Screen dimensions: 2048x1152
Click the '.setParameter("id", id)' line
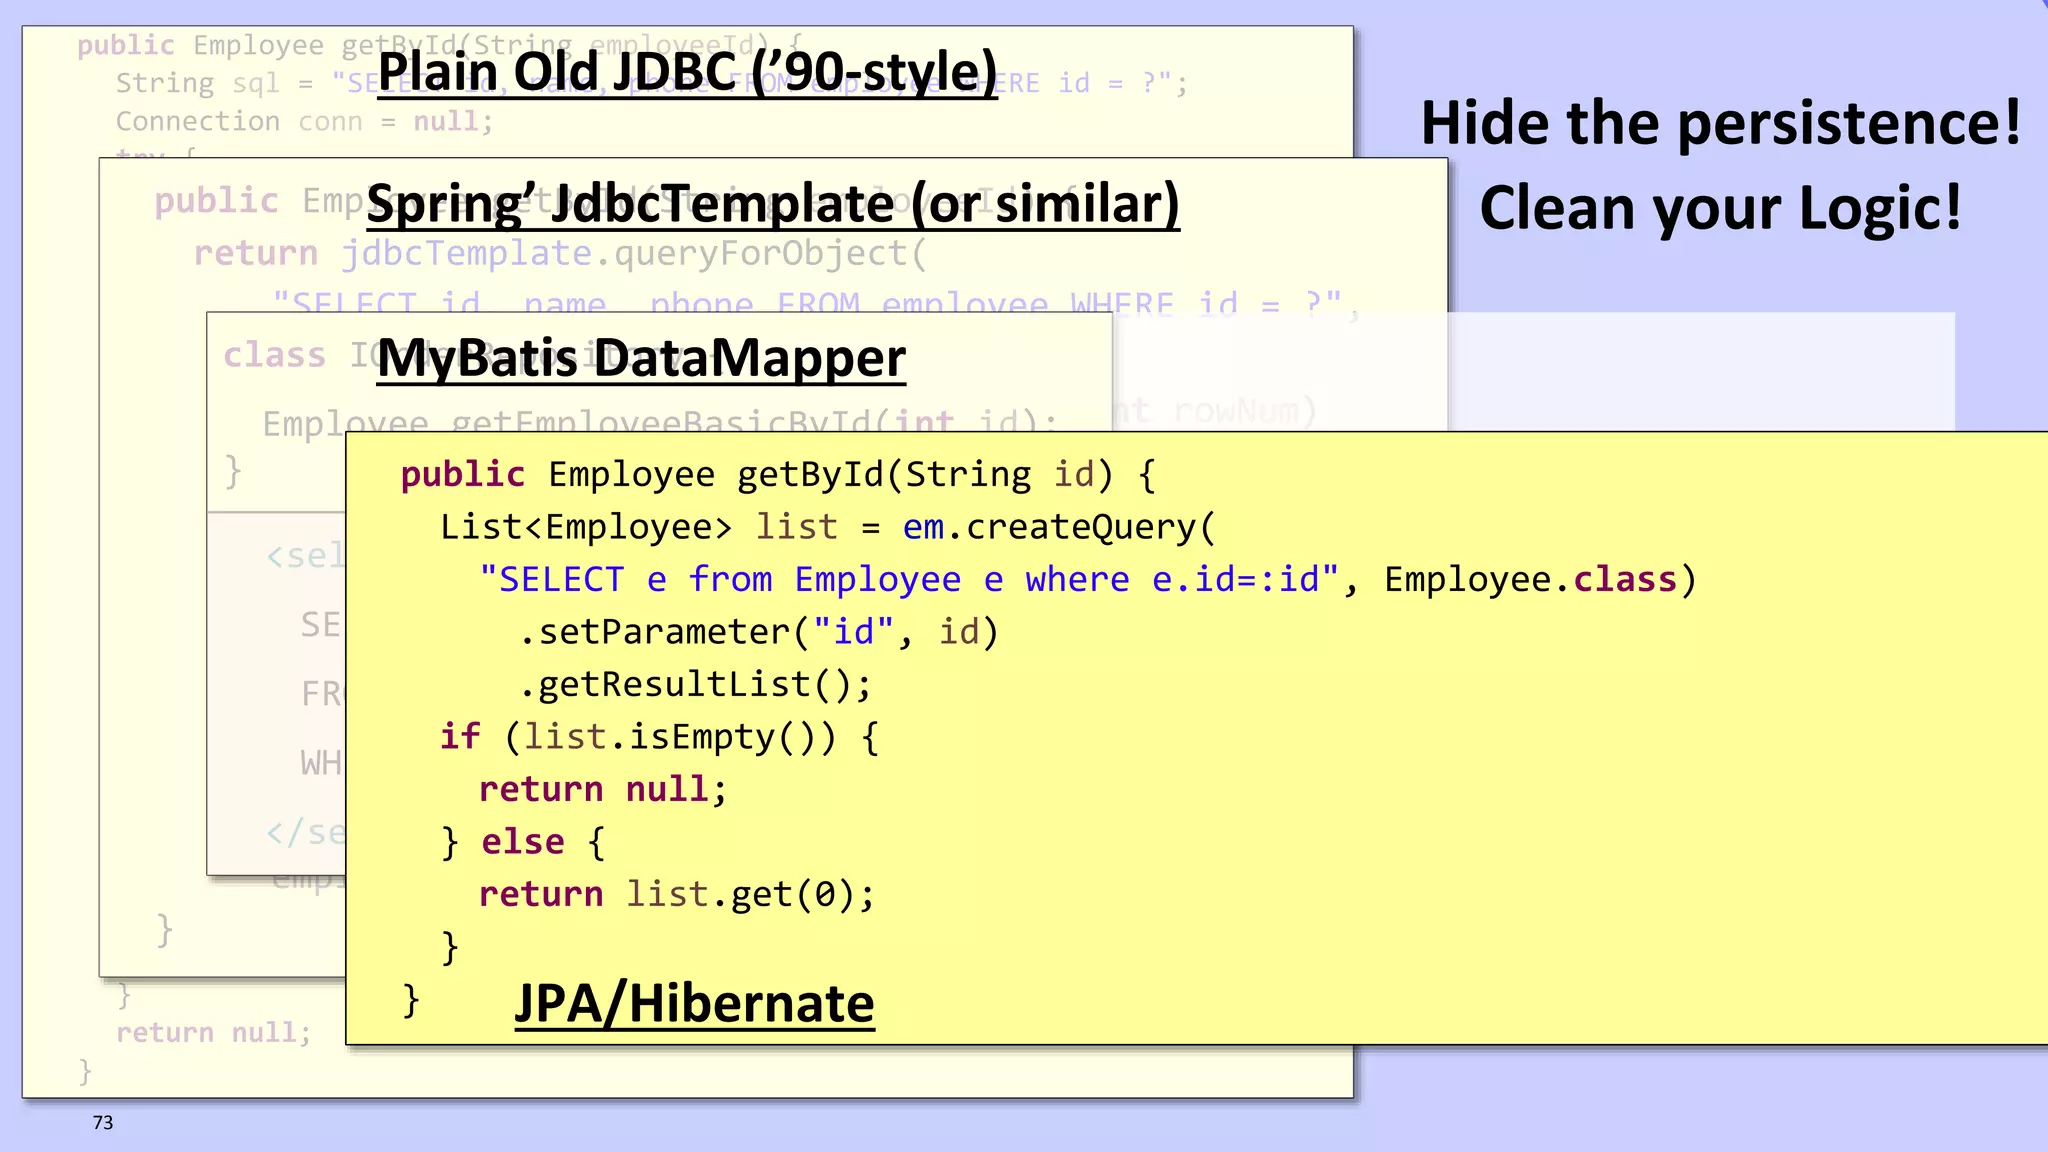click(x=758, y=632)
